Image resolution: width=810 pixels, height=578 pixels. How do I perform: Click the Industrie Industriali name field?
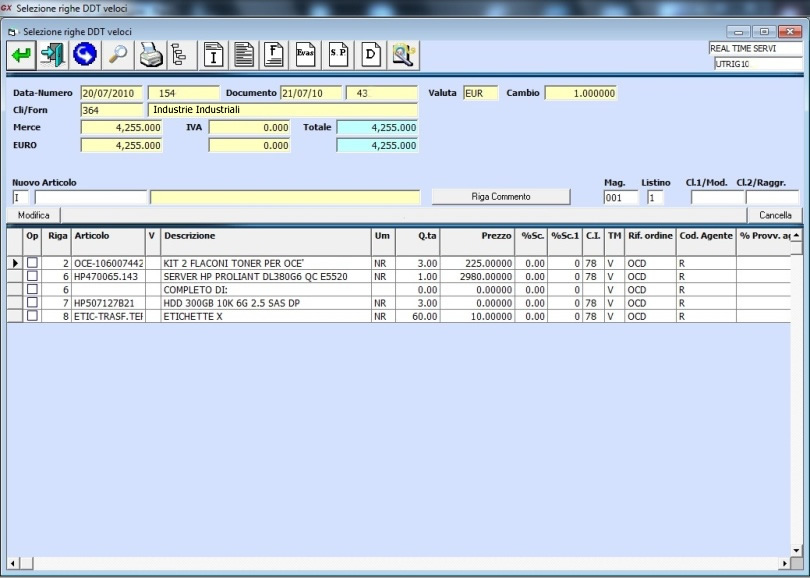[283, 110]
